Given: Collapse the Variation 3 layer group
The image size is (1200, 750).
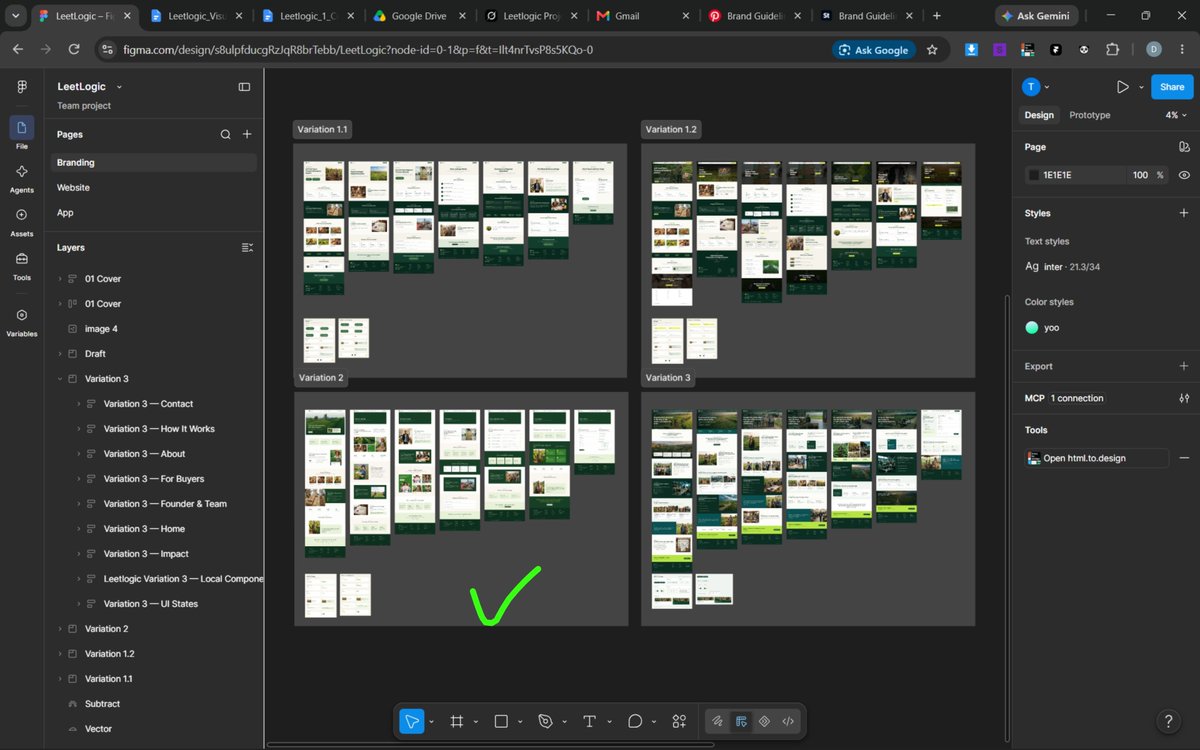Looking at the screenshot, I should [59, 379].
